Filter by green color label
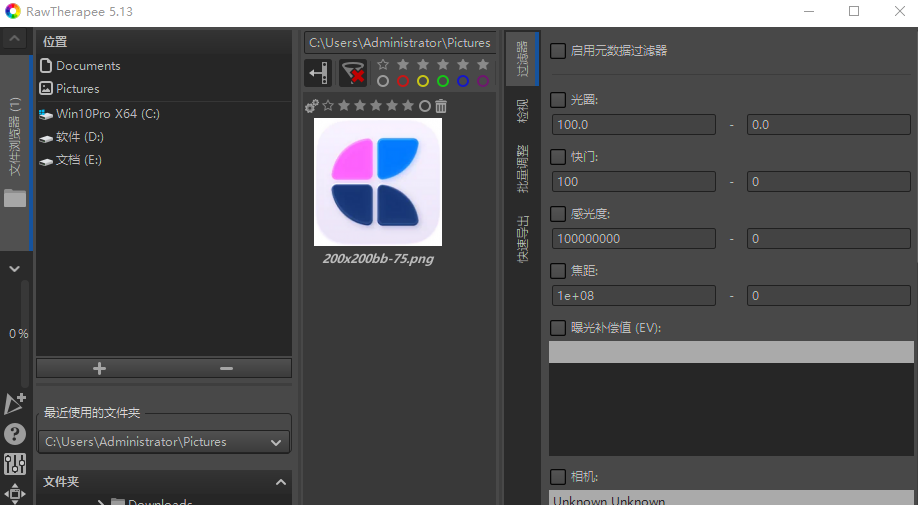This screenshot has height=505, width=918. point(443,81)
